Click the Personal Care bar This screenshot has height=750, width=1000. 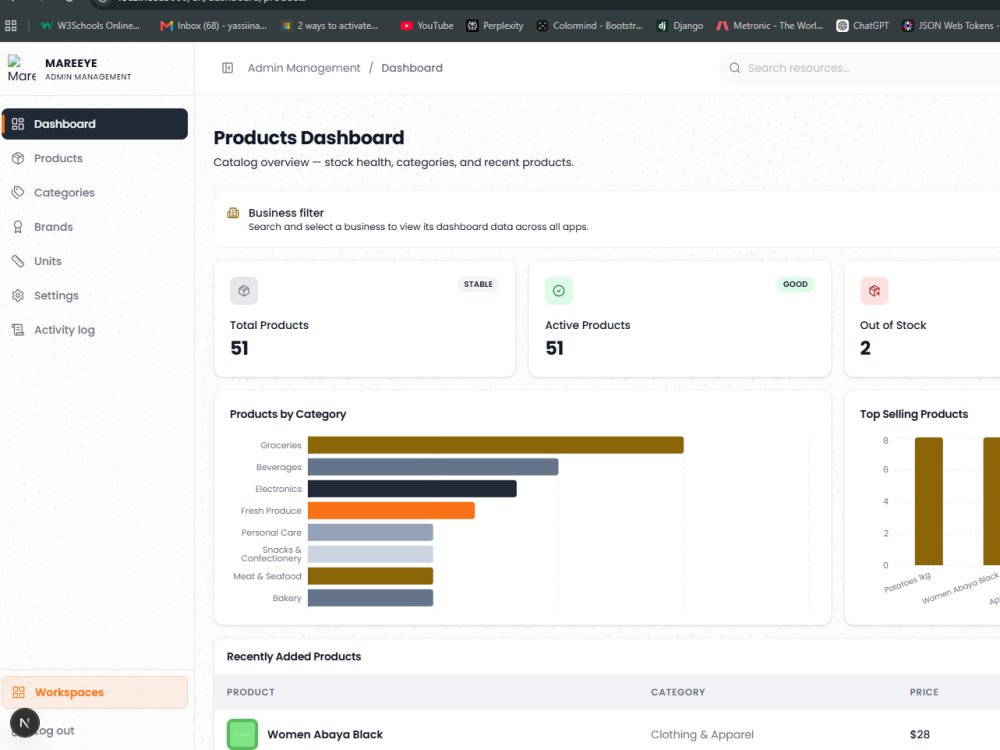(x=371, y=533)
